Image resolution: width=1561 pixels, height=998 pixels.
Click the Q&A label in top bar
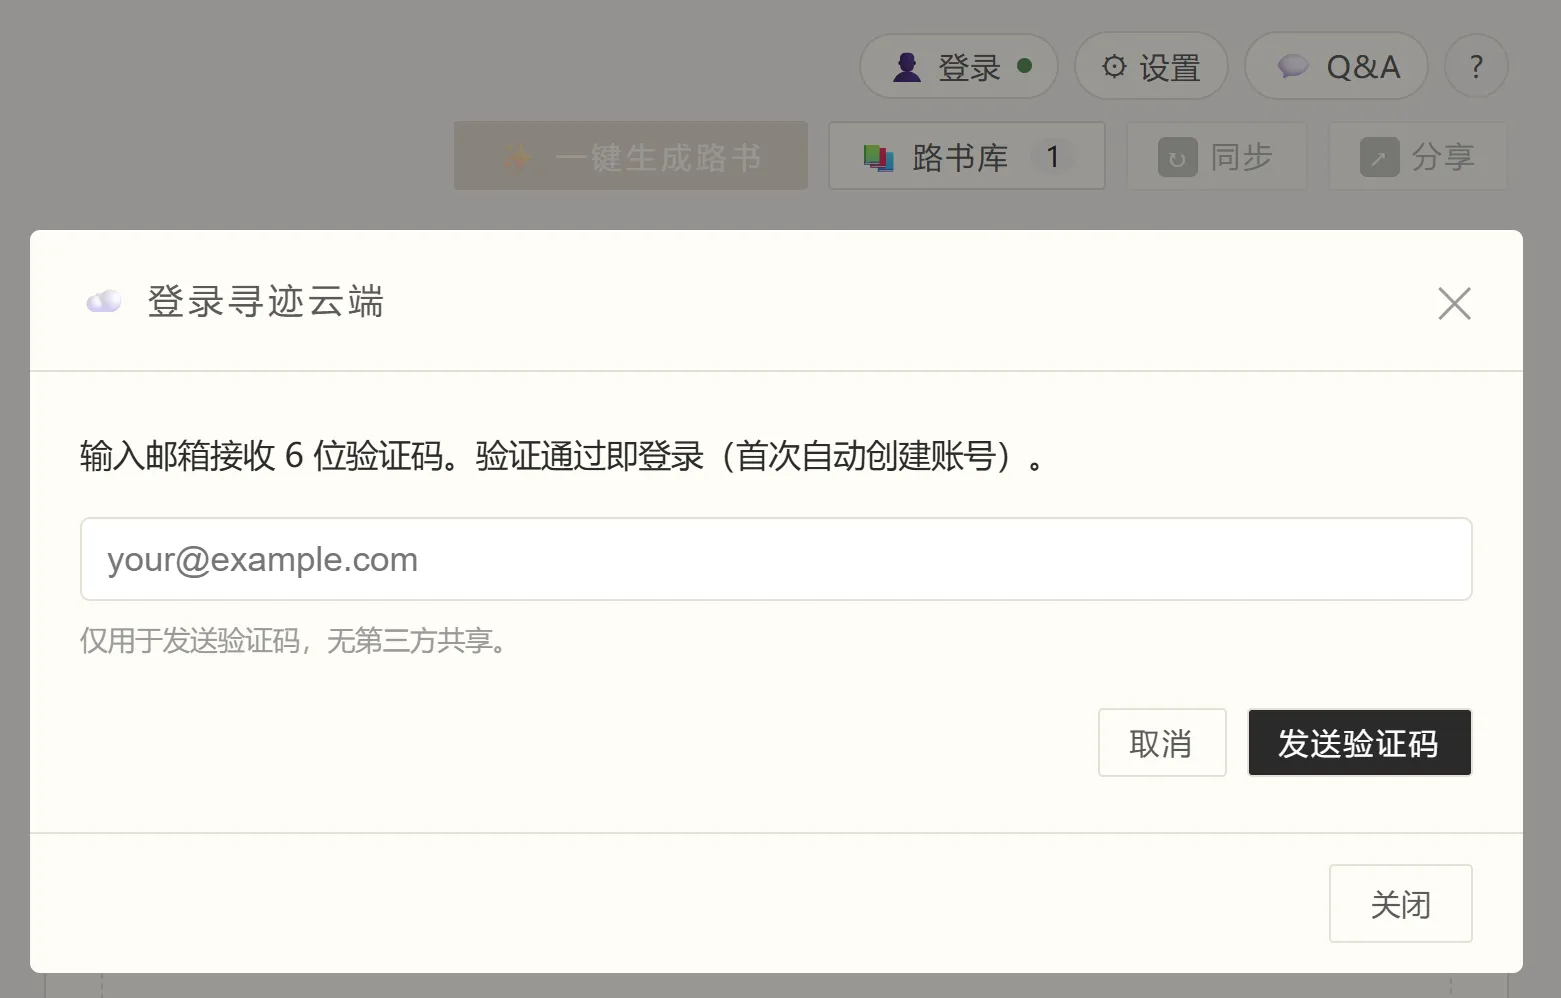point(1363,67)
